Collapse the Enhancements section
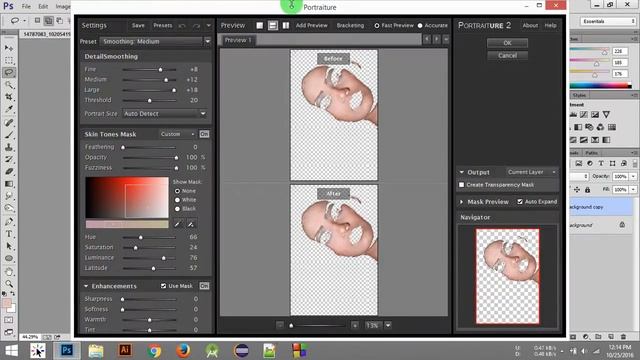The width and height of the screenshot is (640, 360). pyautogui.click(x=86, y=286)
